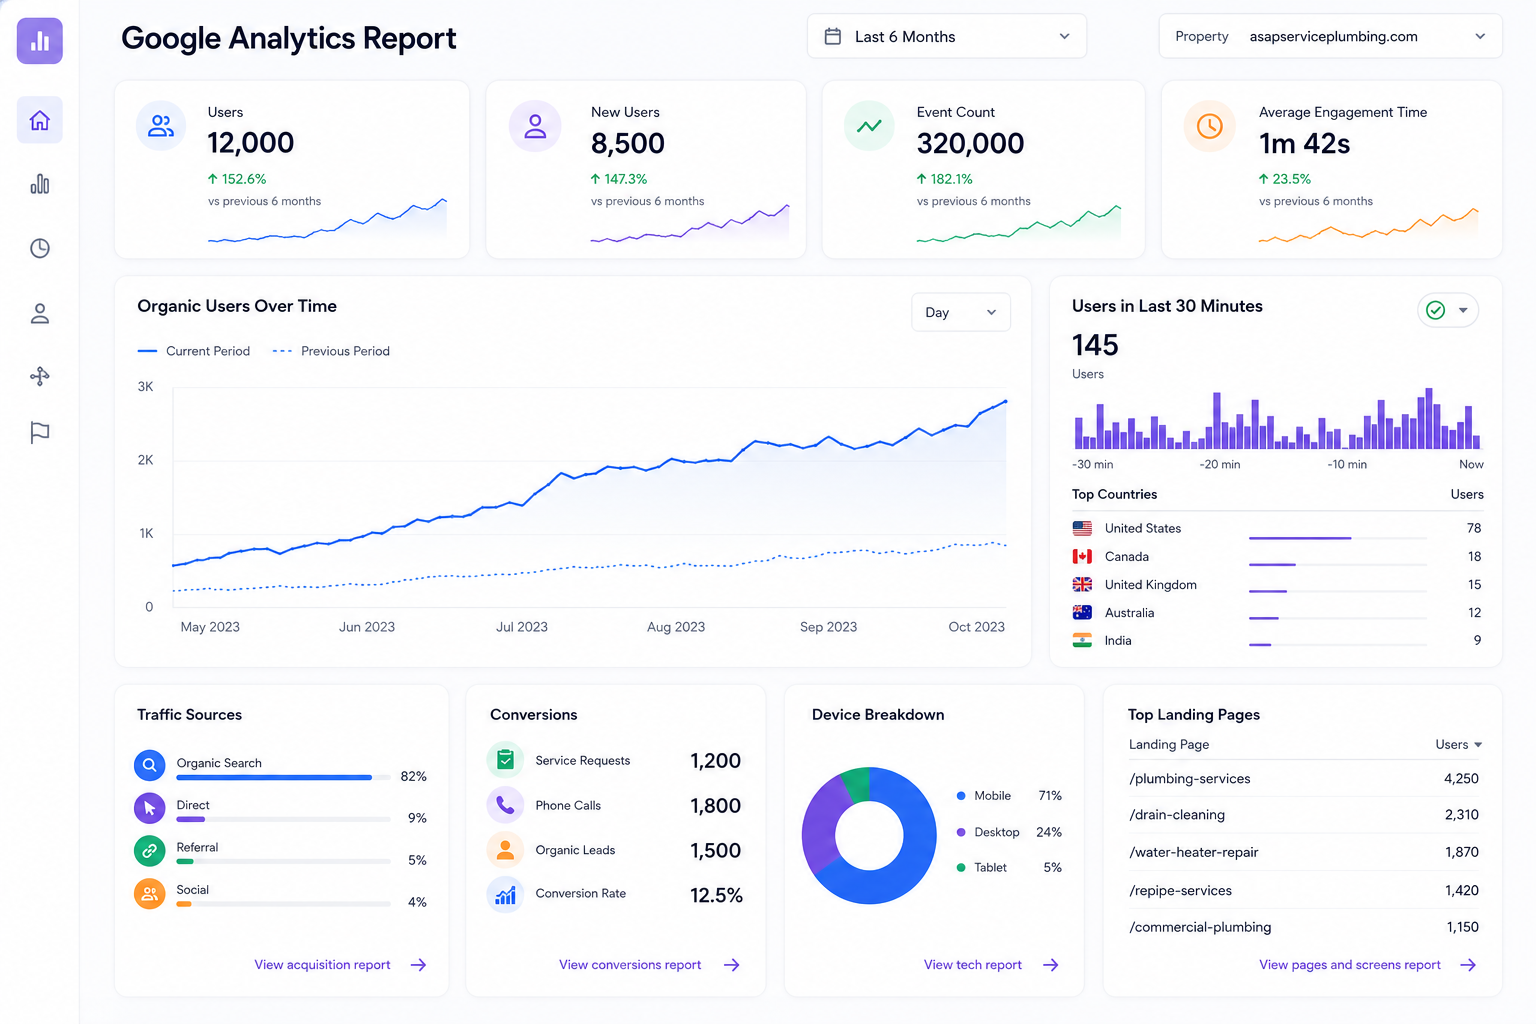Toggle Previous Period legend series
Viewport: 1536px width, 1024px height.
331,351
